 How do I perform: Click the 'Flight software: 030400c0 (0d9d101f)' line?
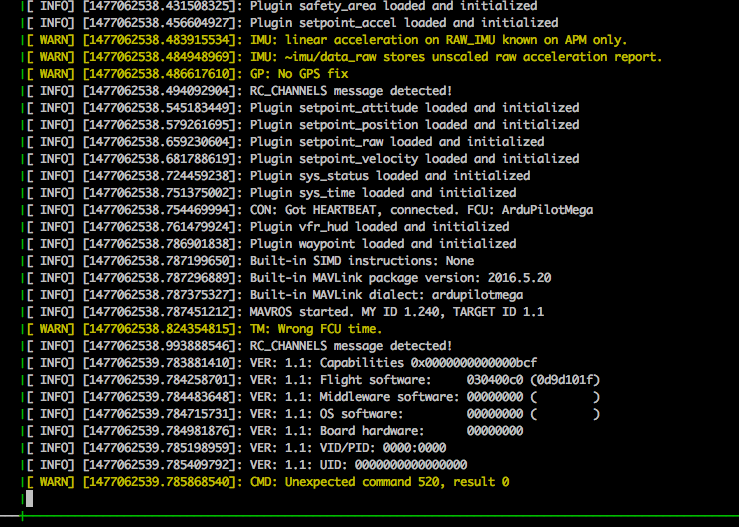pos(313,380)
